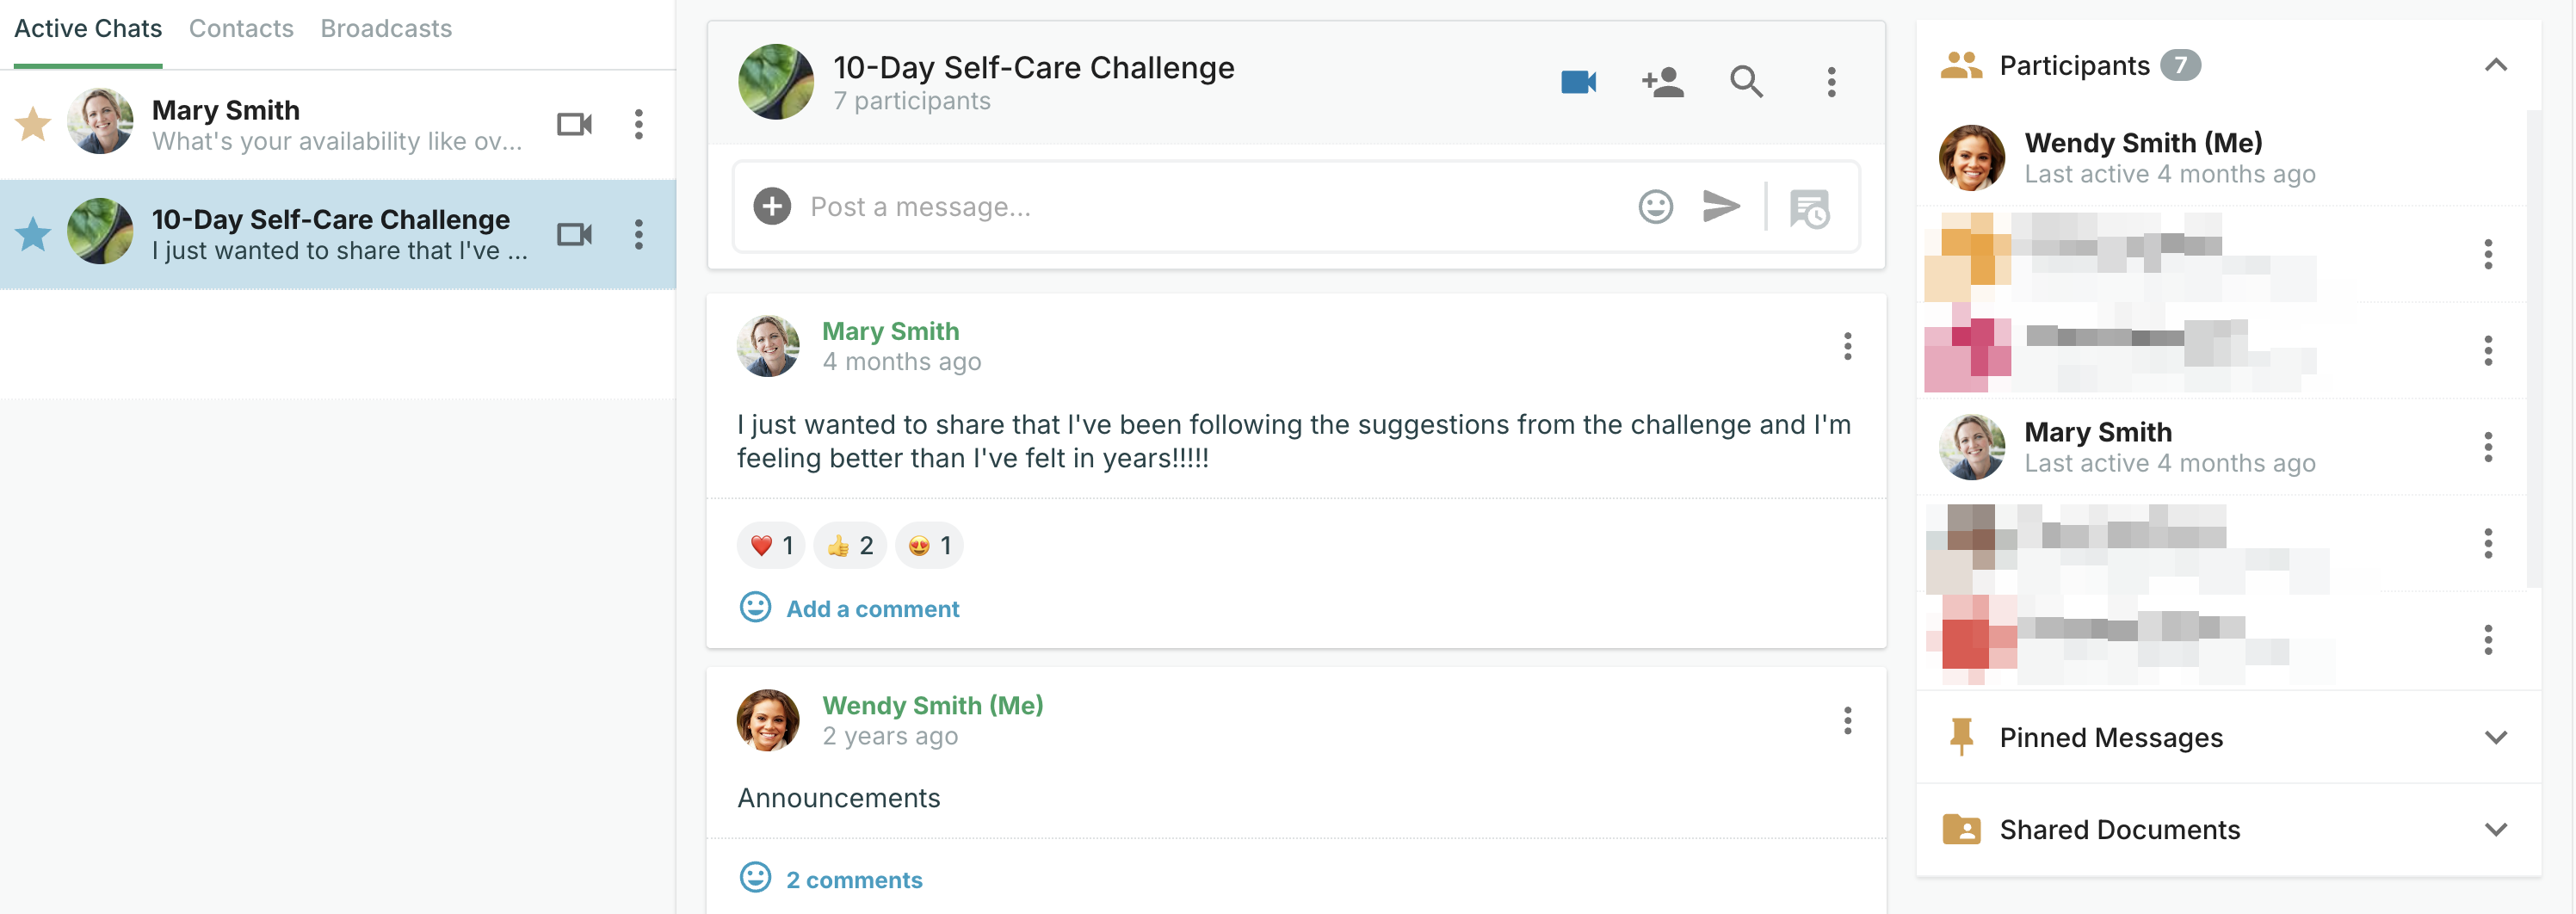Toggle the thumbs-up reaction with count 2

pyautogui.click(x=850, y=546)
